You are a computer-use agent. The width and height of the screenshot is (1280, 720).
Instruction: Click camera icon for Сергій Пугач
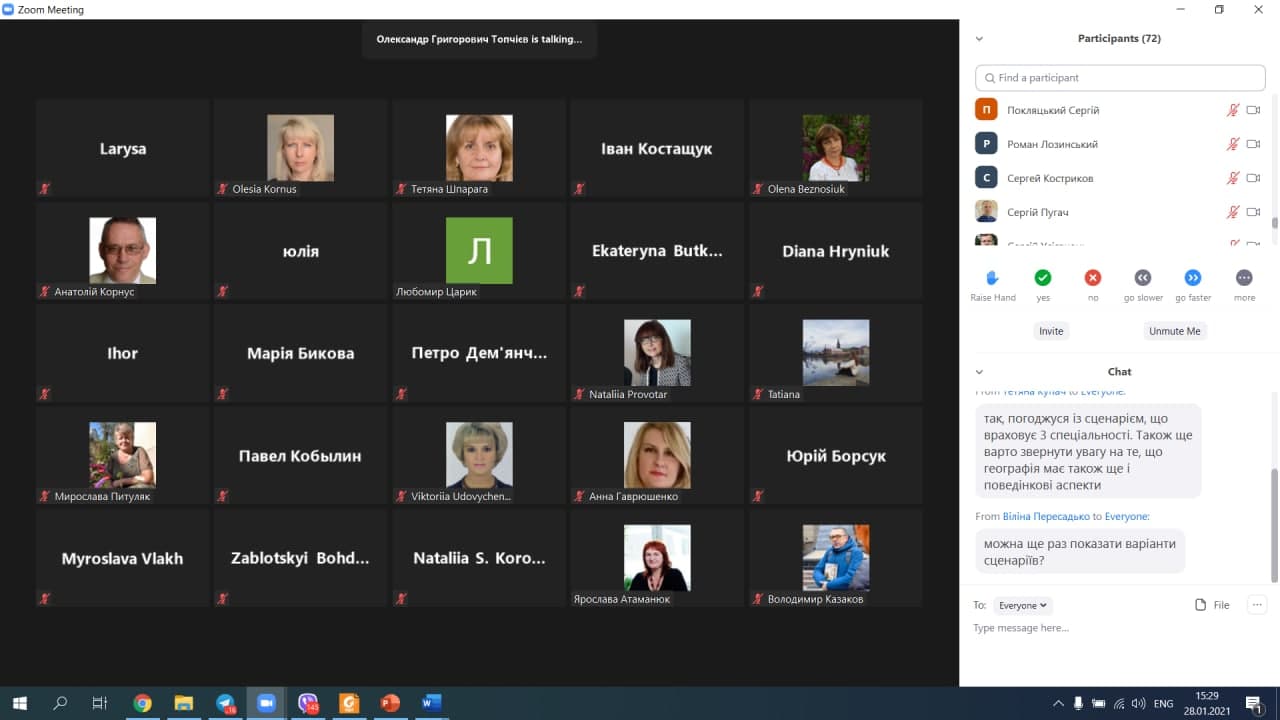(x=1253, y=212)
